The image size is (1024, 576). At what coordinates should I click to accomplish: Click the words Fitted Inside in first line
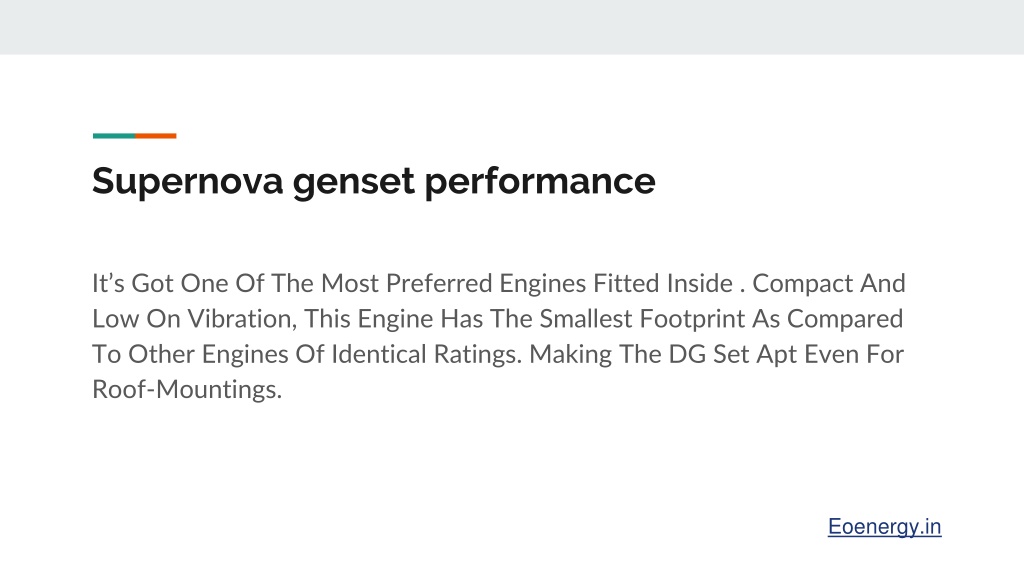click(663, 283)
